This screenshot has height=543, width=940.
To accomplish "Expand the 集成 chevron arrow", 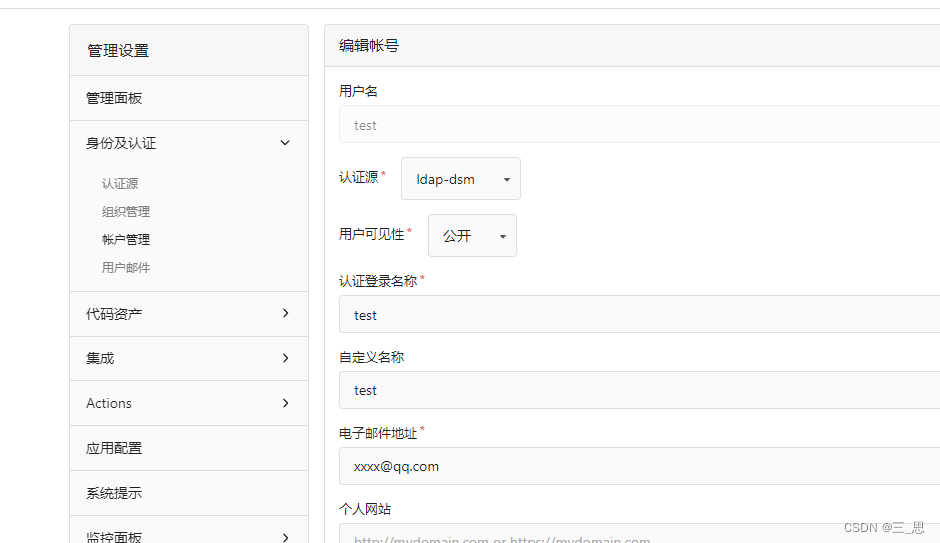I will (x=285, y=358).
